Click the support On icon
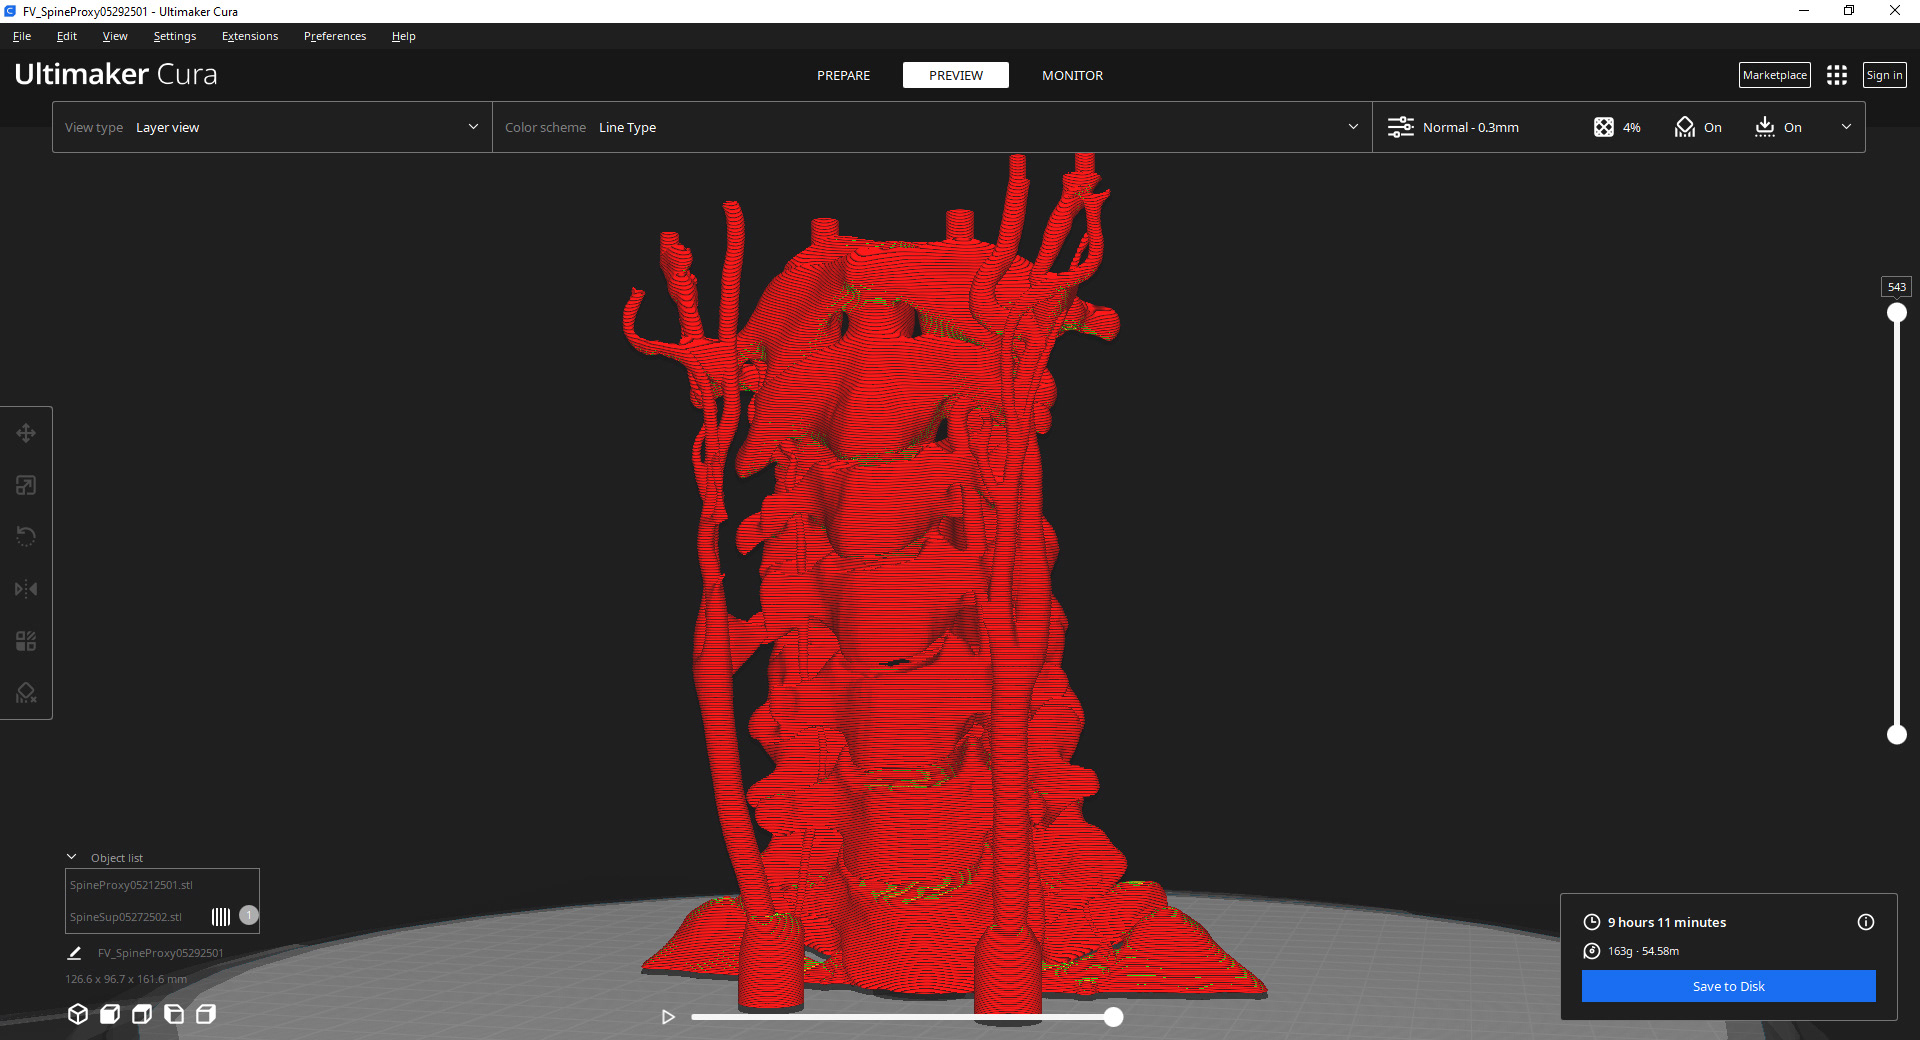The height and width of the screenshot is (1040, 1920). (x=1685, y=127)
